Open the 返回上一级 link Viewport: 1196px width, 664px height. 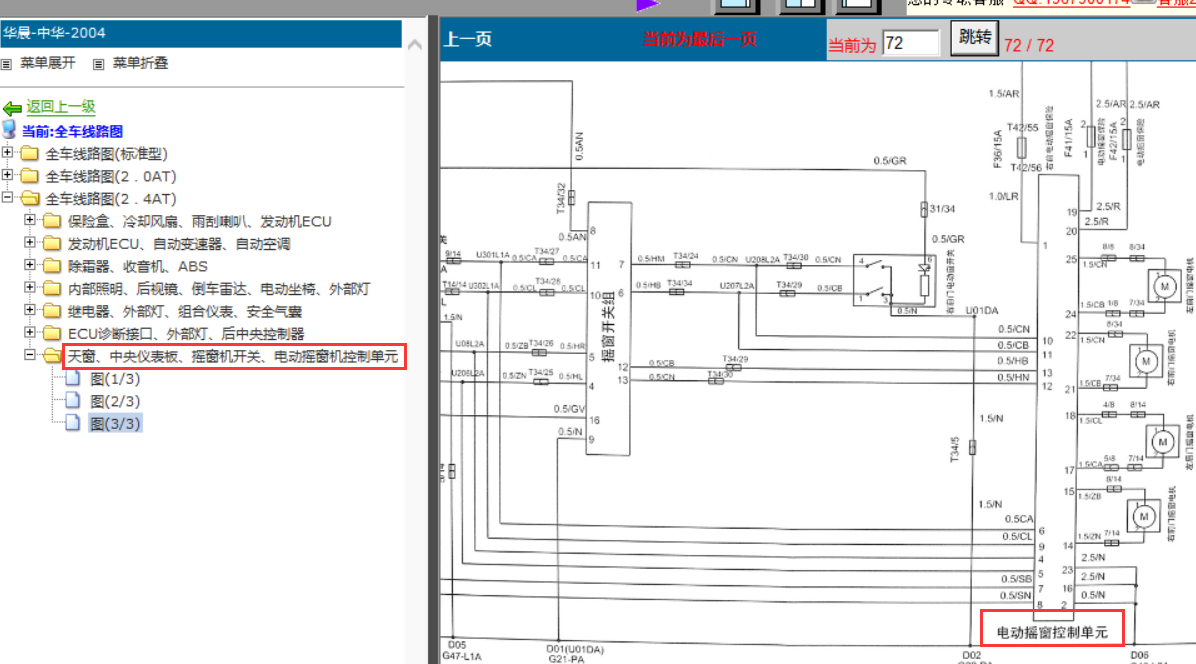click(61, 107)
